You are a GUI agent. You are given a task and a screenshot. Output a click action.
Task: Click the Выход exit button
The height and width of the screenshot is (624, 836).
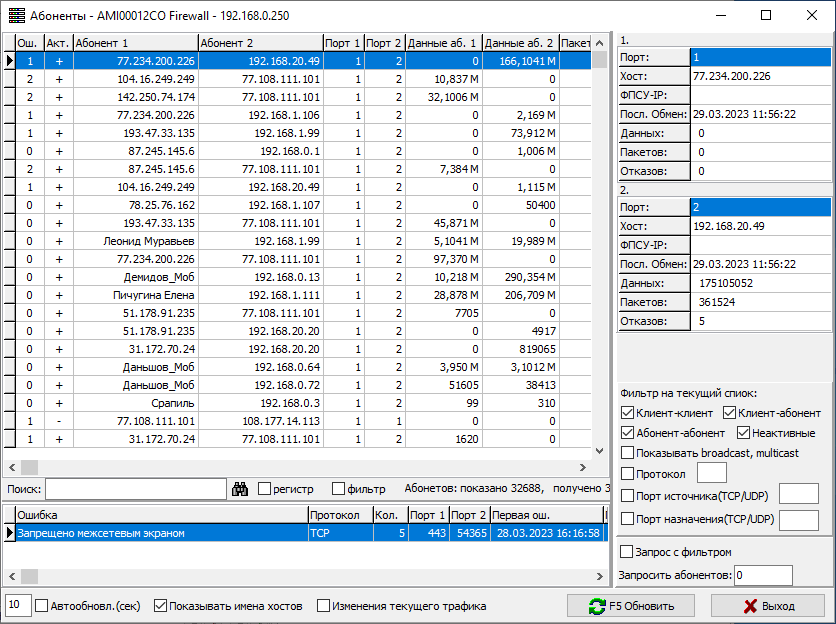(x=767, y=606)
